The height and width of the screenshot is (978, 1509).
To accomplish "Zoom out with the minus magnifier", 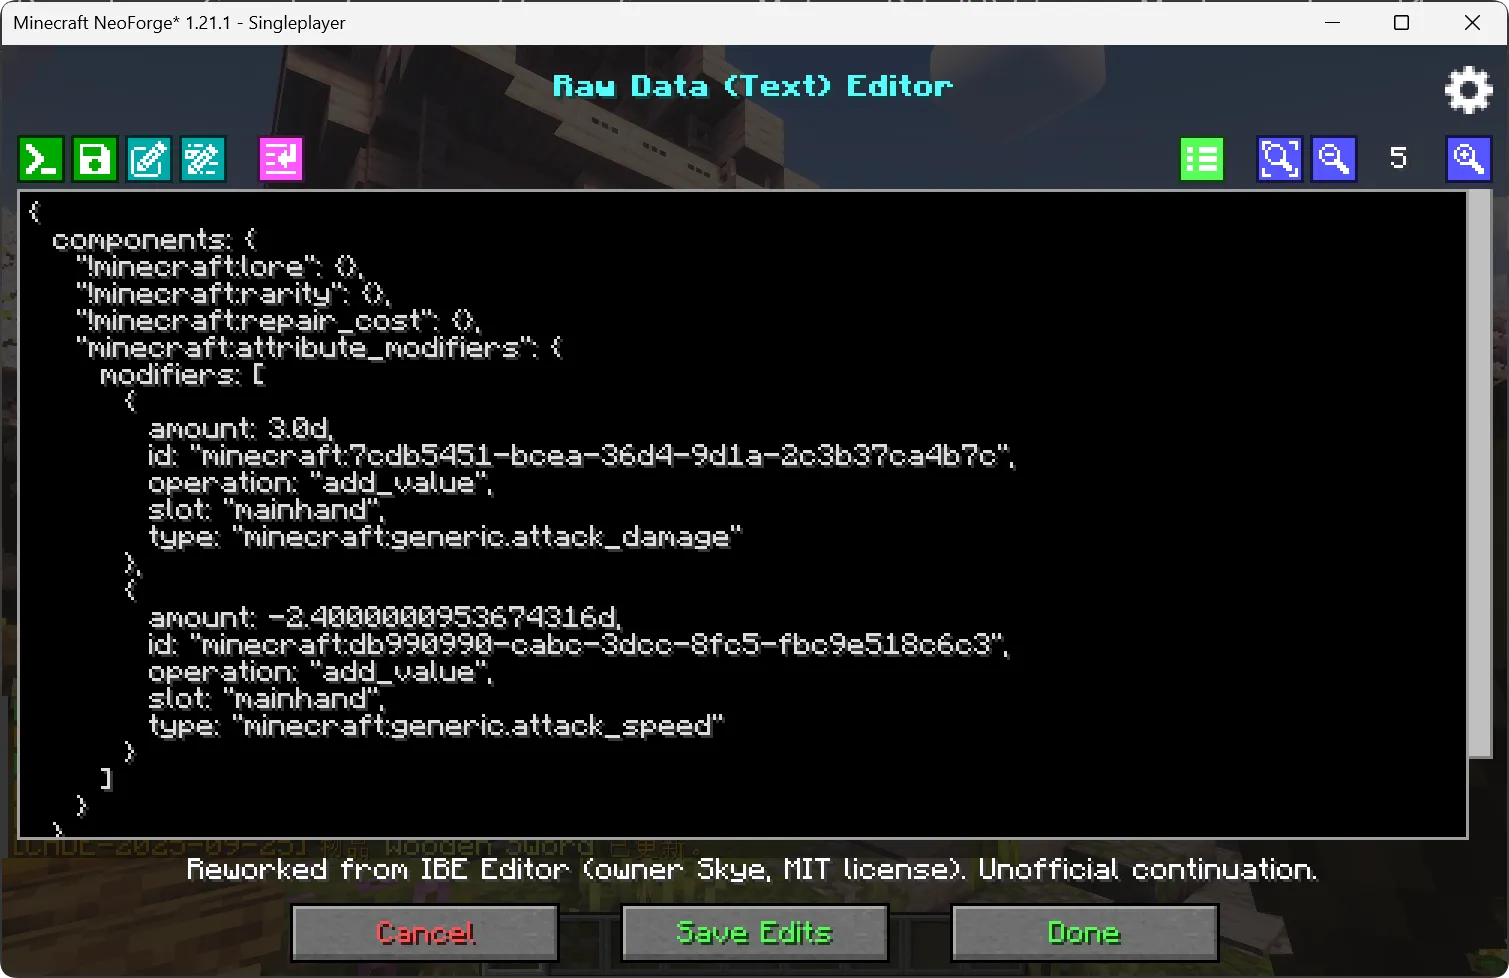I will (1333, 159).
